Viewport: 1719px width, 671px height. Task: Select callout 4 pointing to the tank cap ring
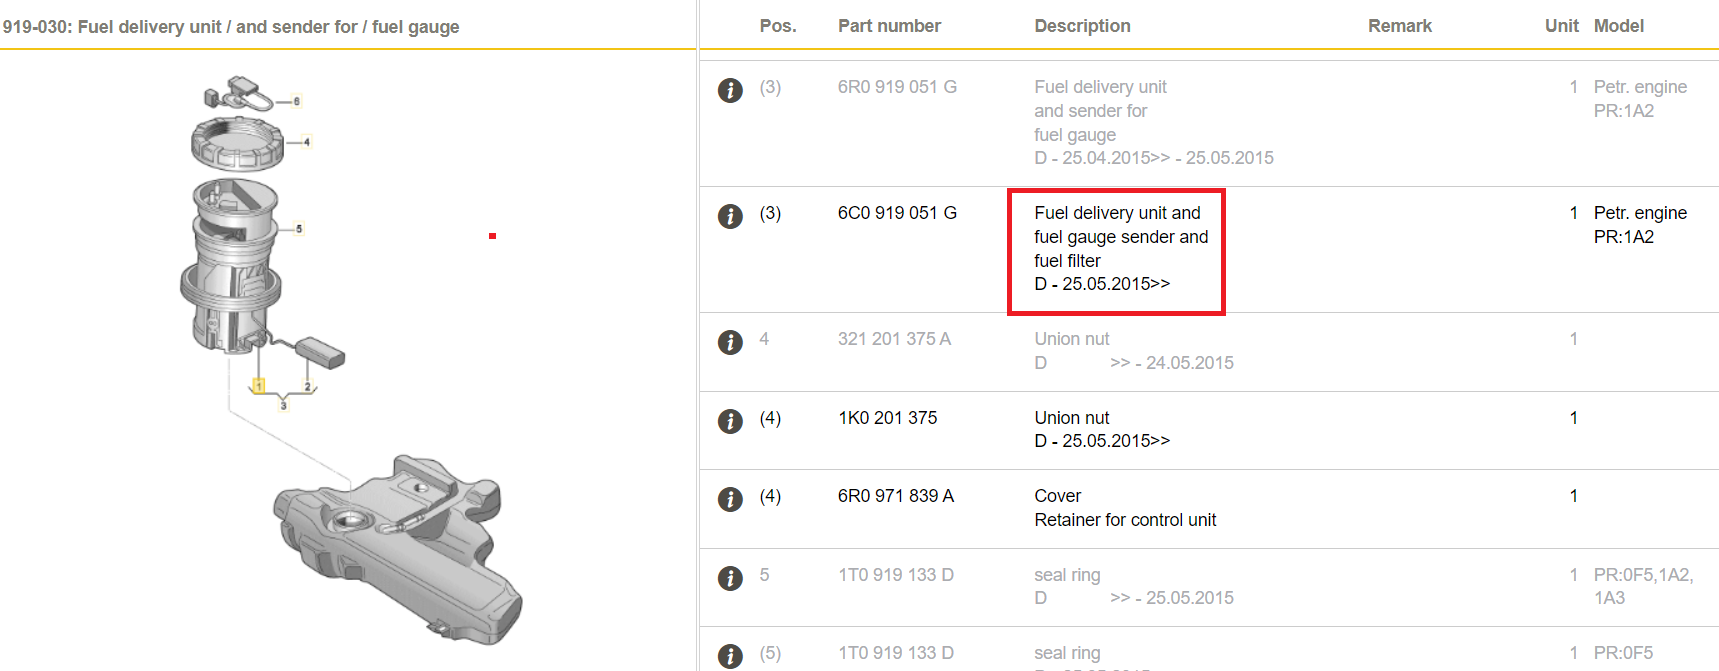(x=307, y=142)
